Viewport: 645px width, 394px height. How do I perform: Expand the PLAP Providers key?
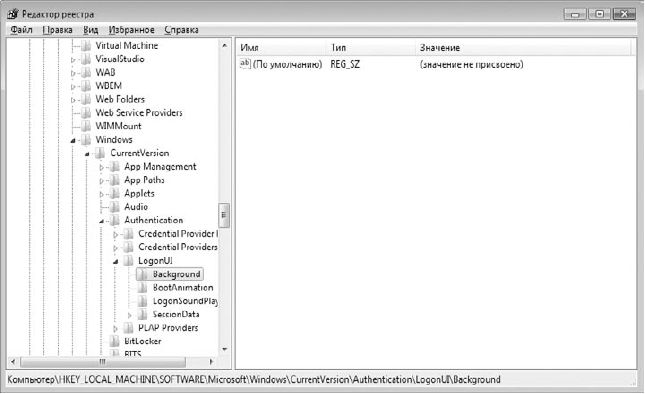(x=116, y=328)
